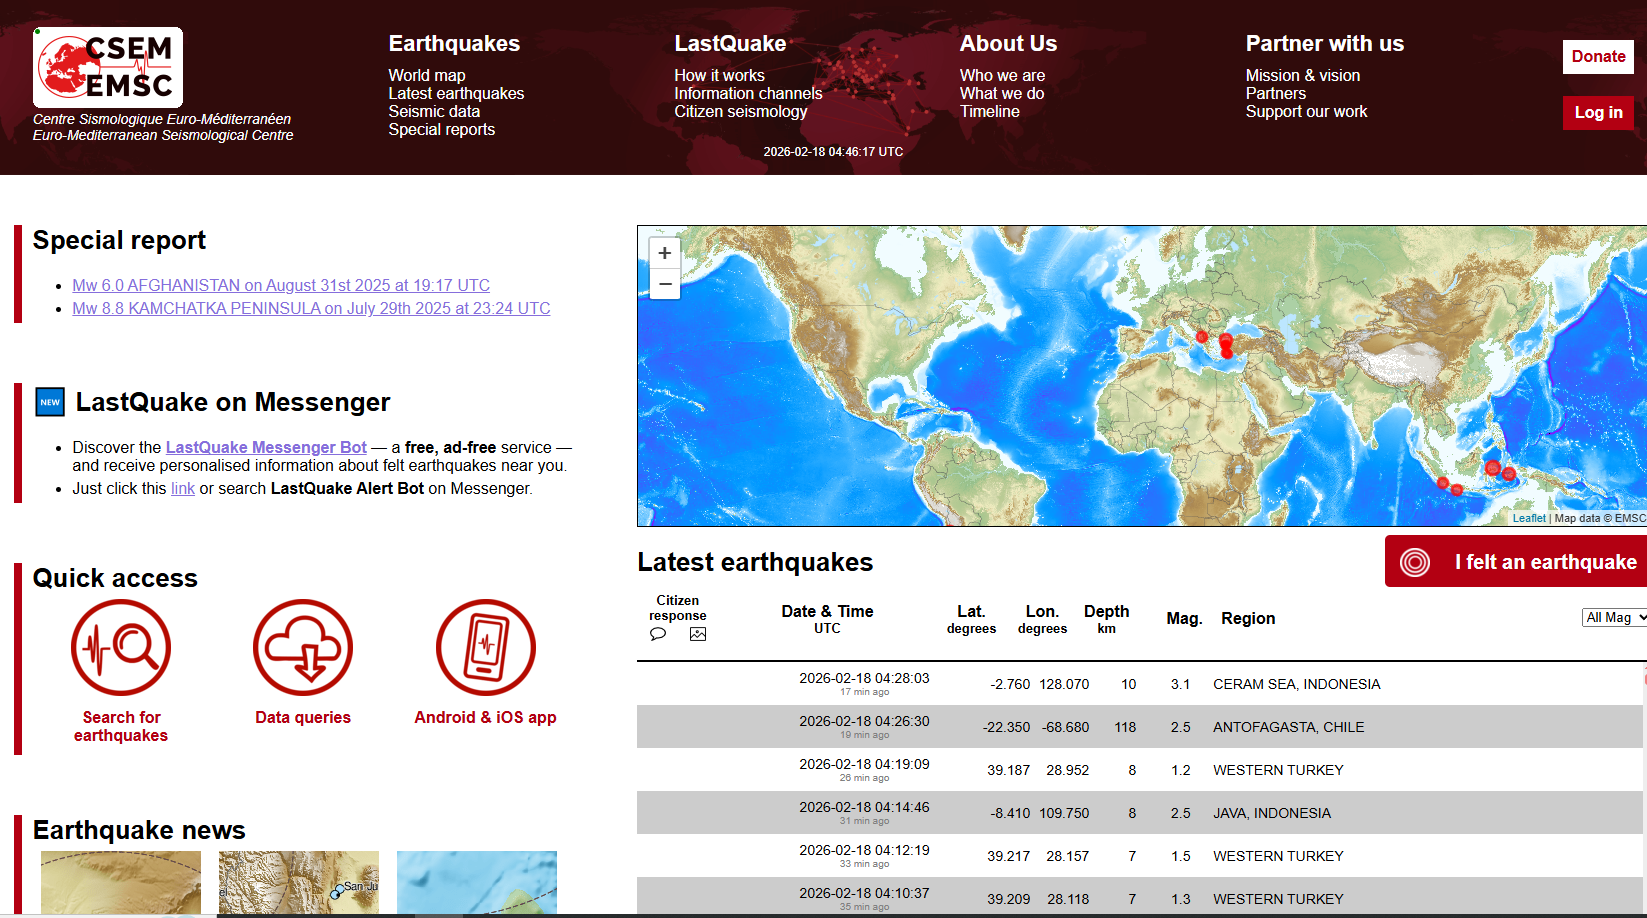This screenshot has width=1647, height=918.
Task: Open the Data queries icon
Action: 303,648
